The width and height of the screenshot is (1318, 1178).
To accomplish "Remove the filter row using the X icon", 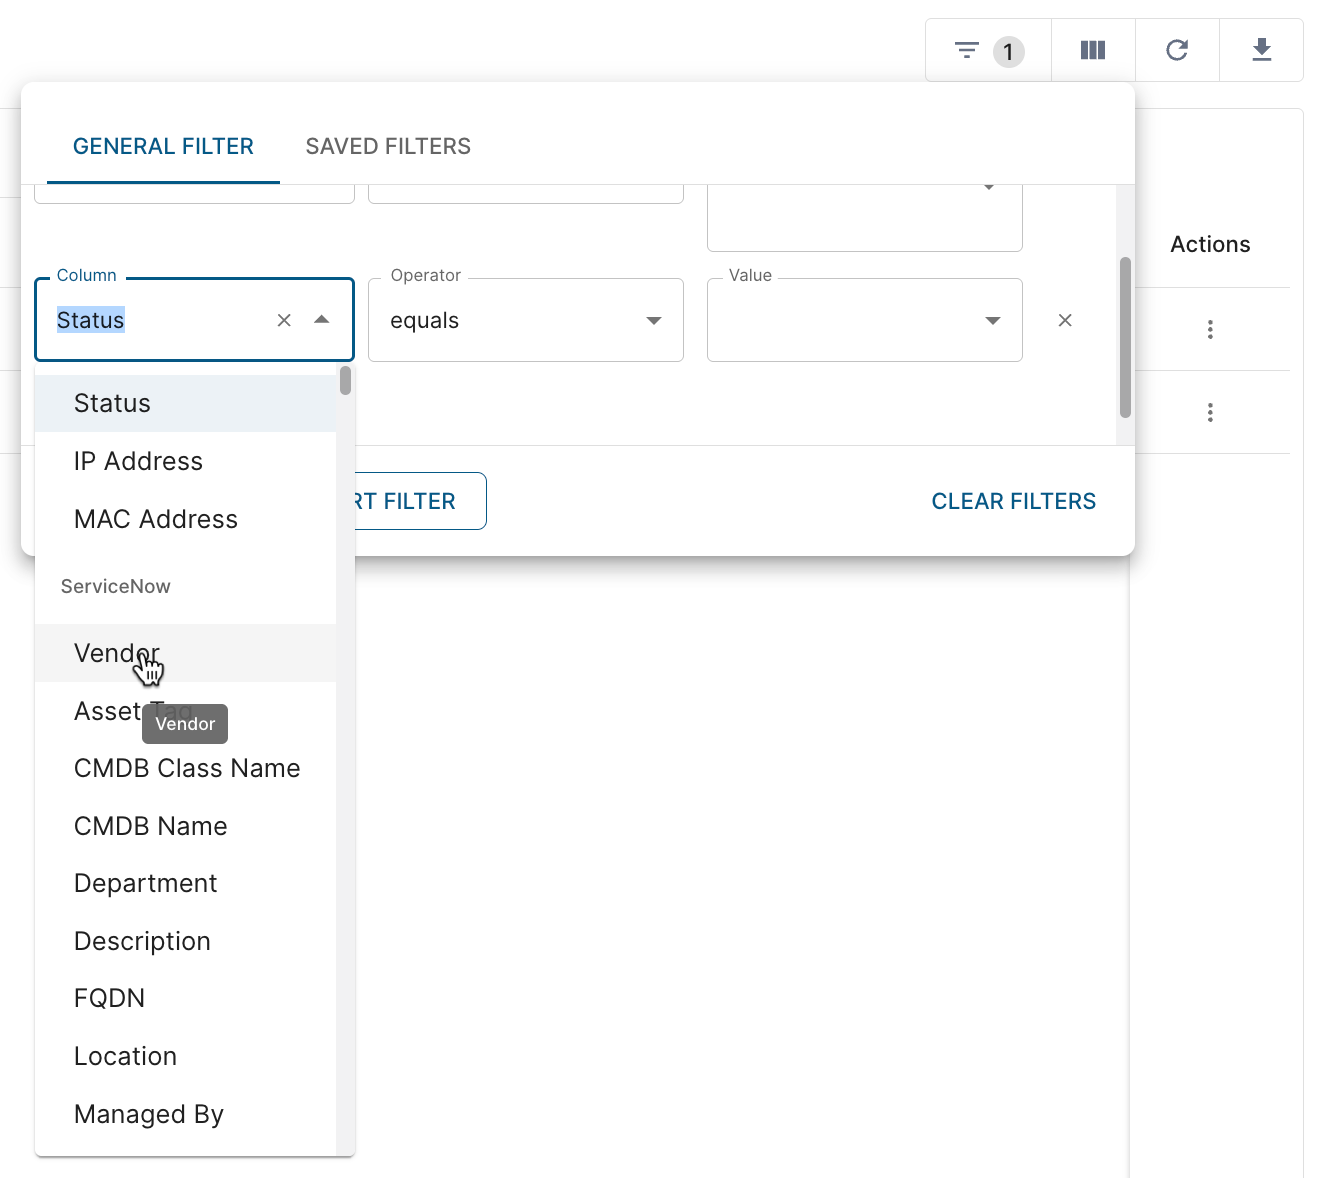I will (1065, 320).
